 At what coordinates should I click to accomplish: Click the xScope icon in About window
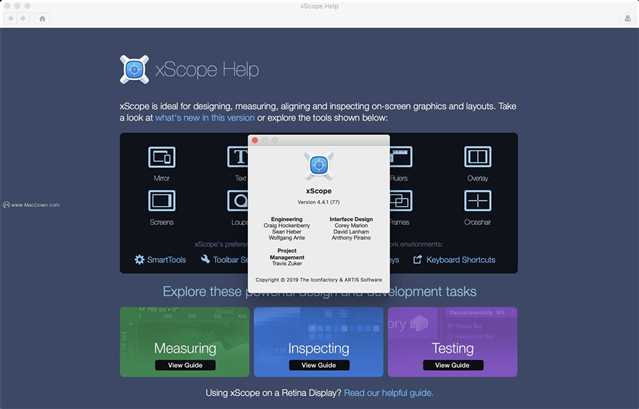point(319,166)
